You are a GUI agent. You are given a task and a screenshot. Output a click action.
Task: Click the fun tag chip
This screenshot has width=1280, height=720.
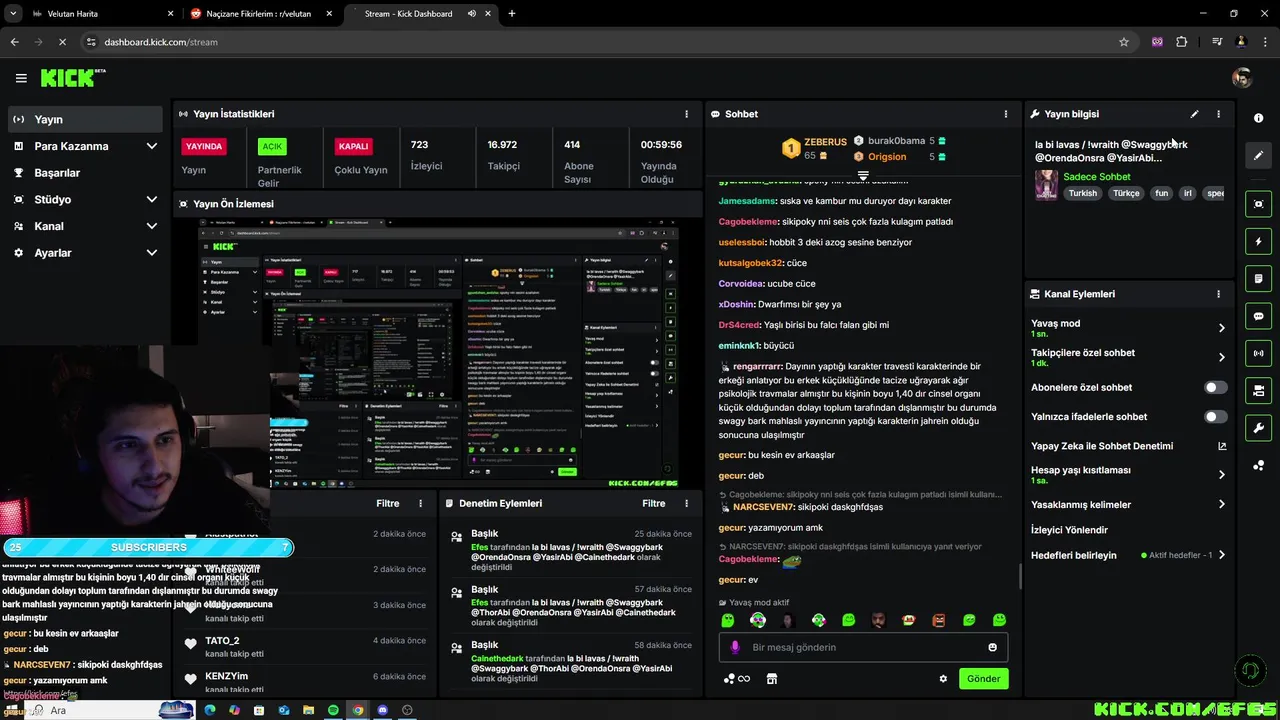tap(1161, 193)
